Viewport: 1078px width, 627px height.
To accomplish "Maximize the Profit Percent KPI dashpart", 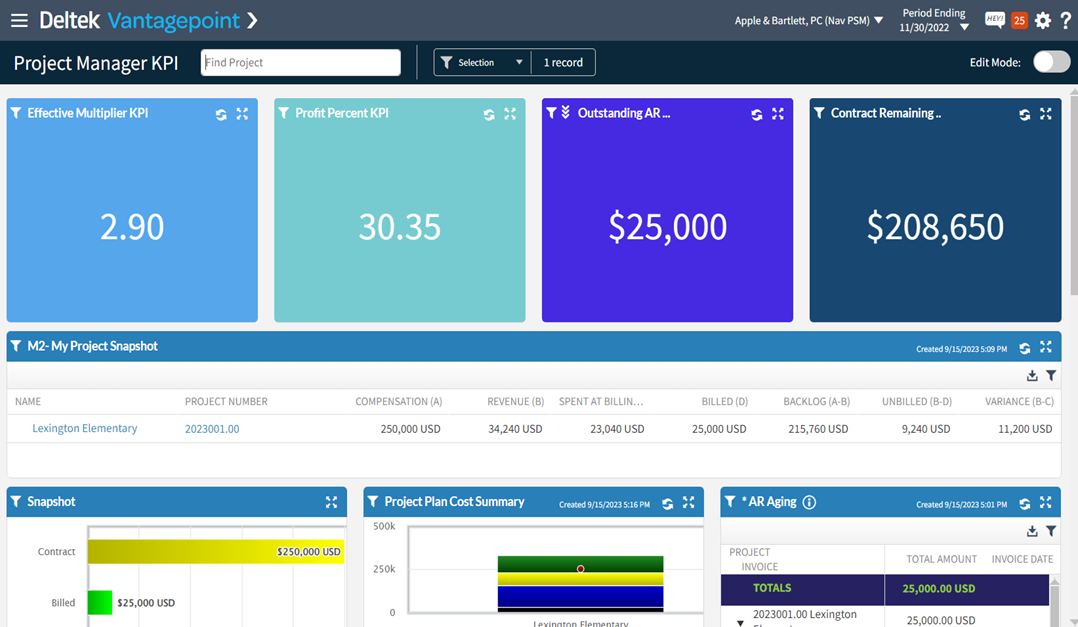I will coord(510,114).
